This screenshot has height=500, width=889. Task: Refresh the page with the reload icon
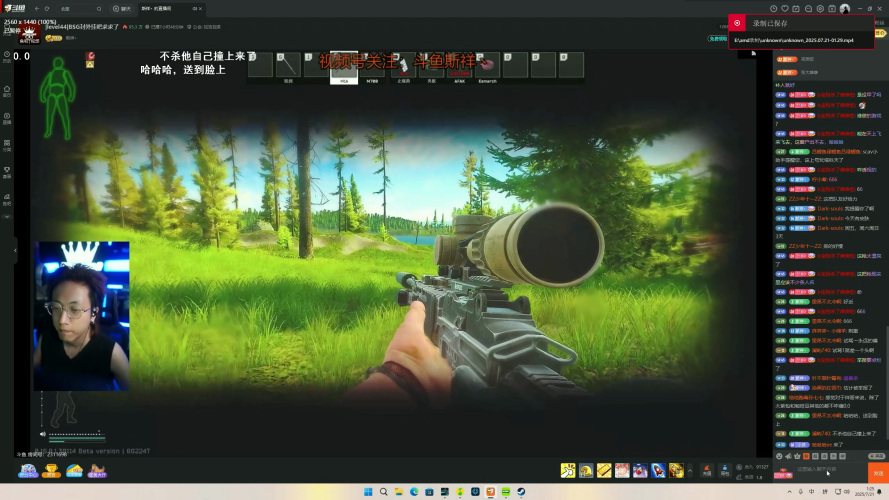coord(47,9)
